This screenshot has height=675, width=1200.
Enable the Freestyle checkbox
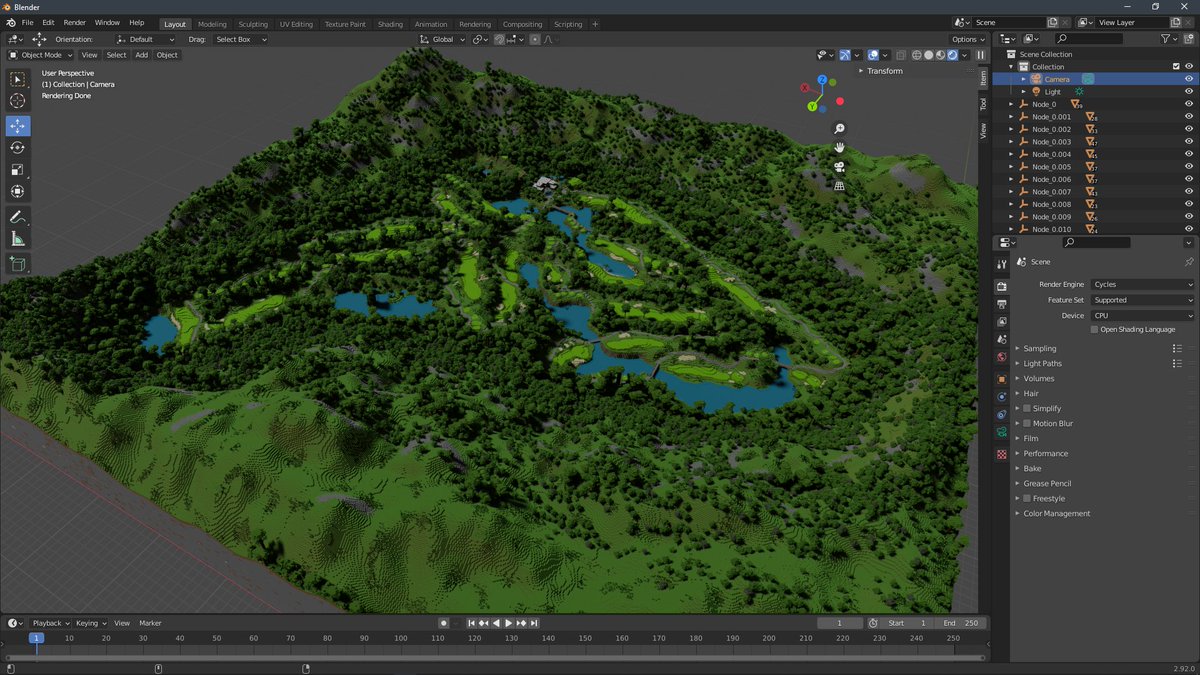(x=1027, y=498)
